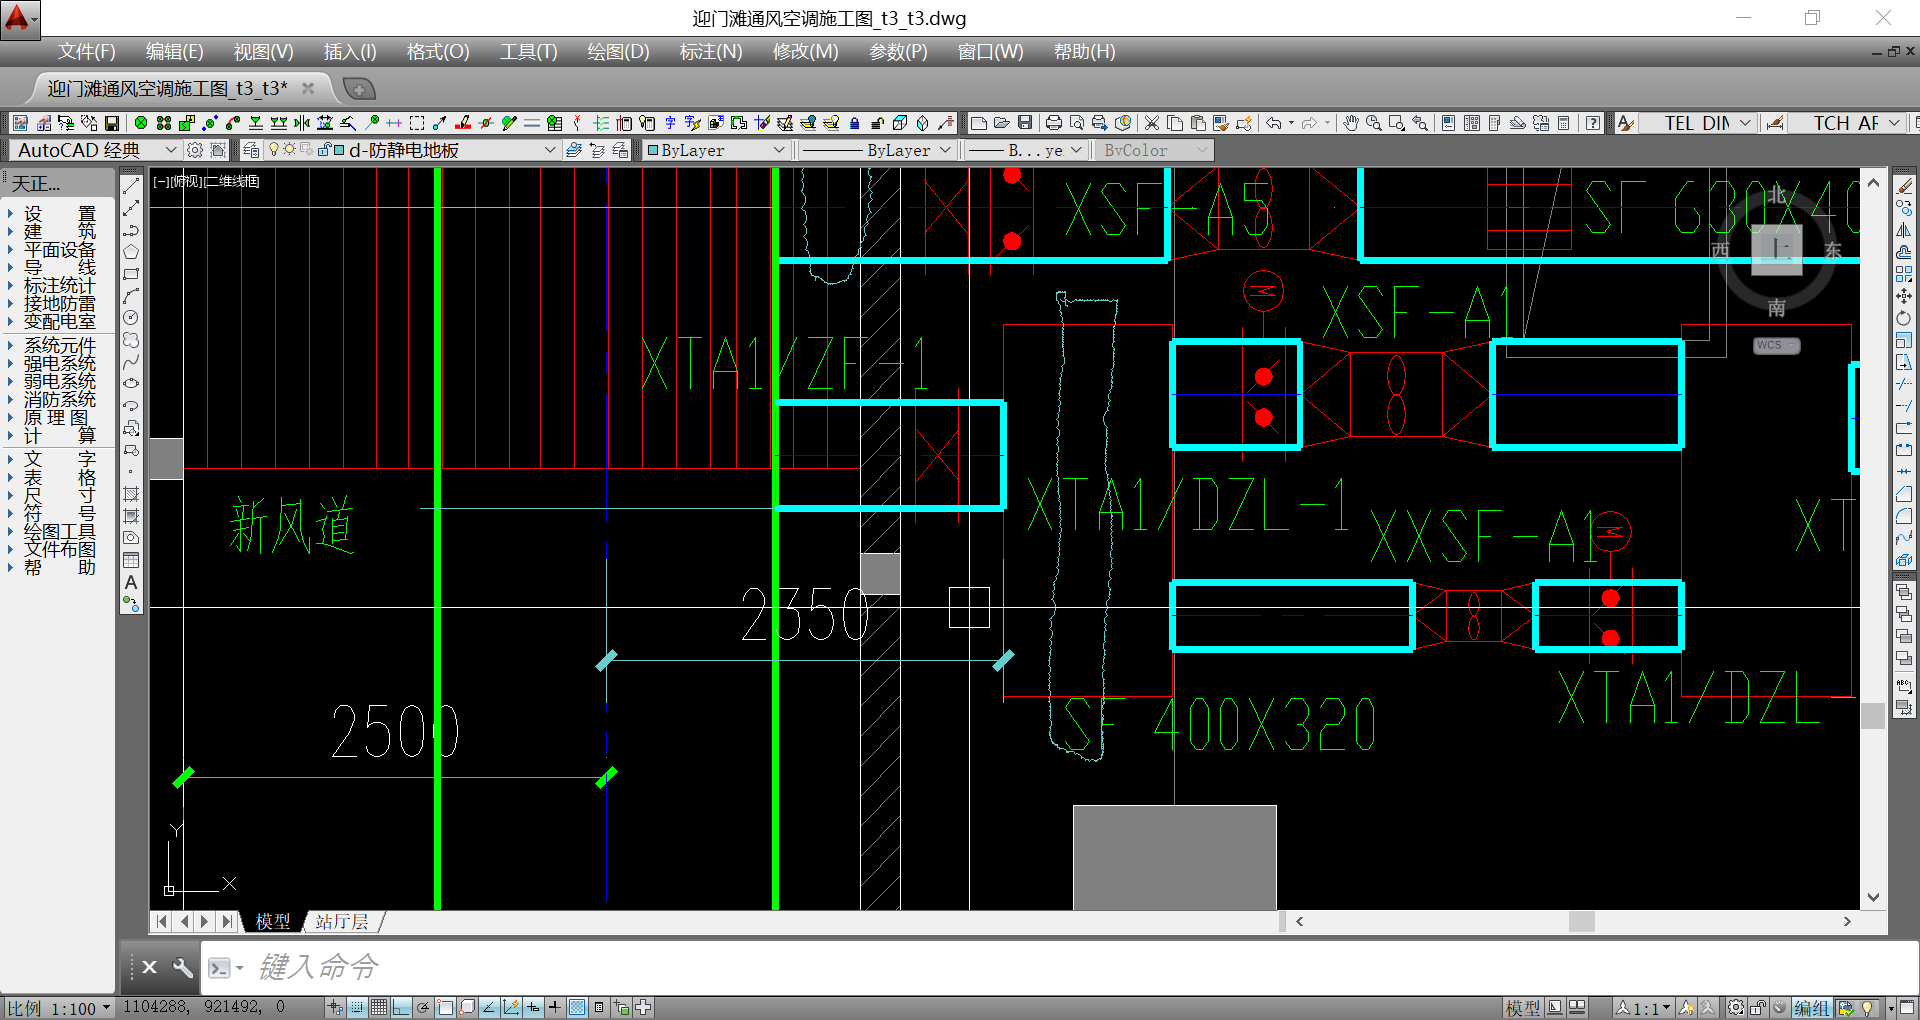
Task: Click the horizontal scrollbar thumb
Action: point(1581,921)
